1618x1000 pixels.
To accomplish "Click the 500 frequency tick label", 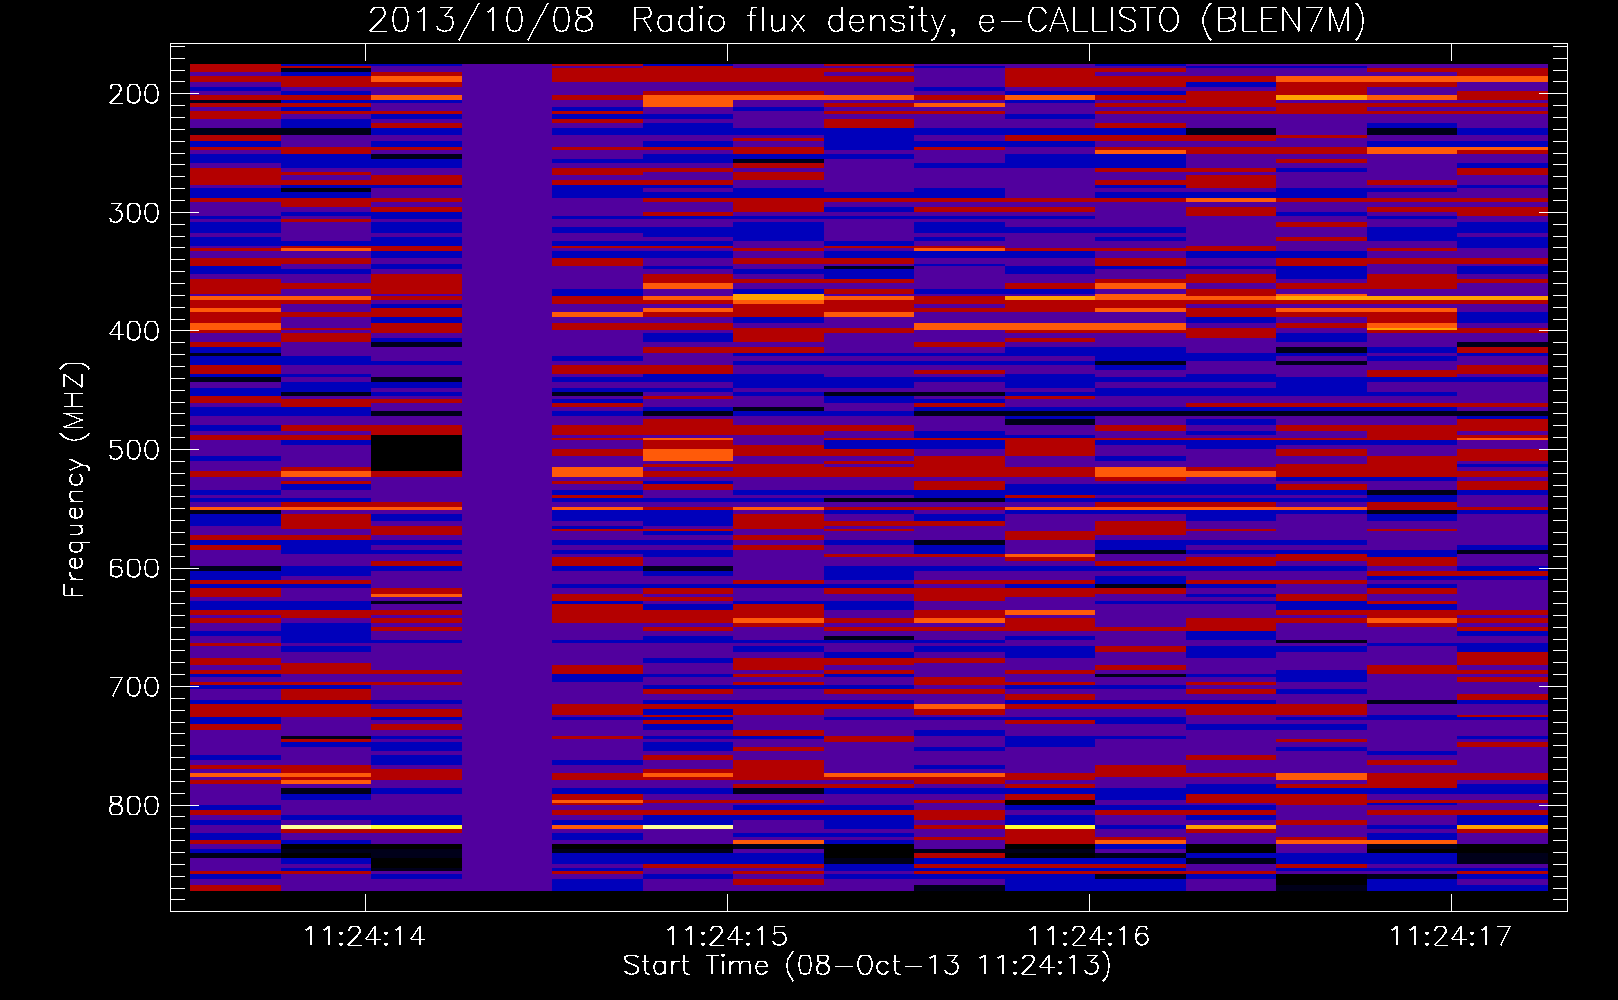I will coord(134,450).
